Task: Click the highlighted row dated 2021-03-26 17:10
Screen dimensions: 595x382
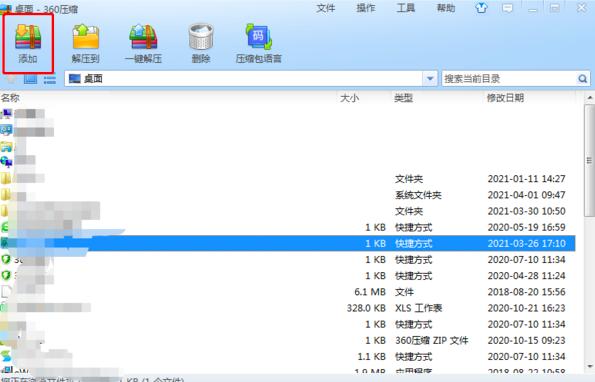Action: [x=288, y=243]
